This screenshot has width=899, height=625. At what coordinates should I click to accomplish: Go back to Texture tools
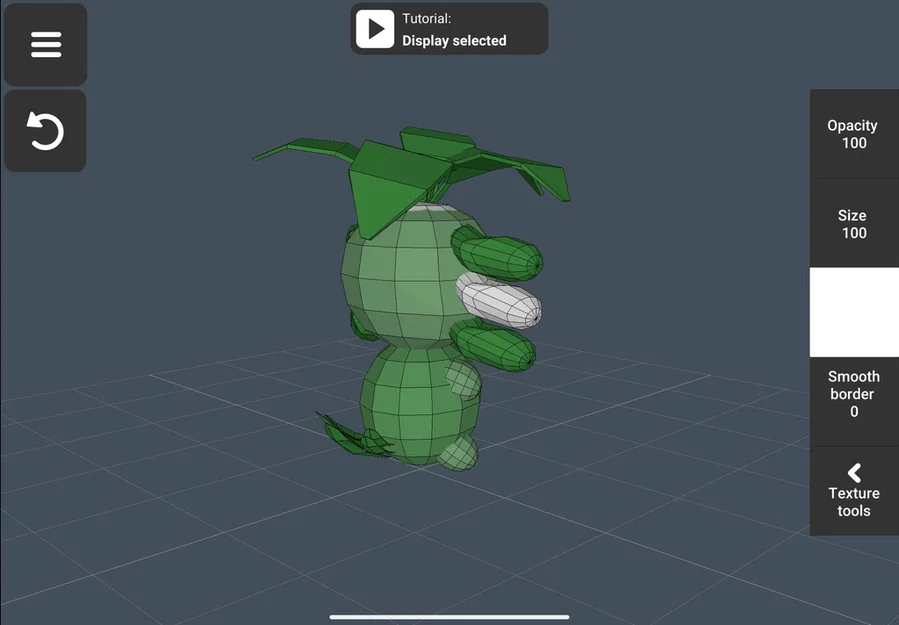854,491
